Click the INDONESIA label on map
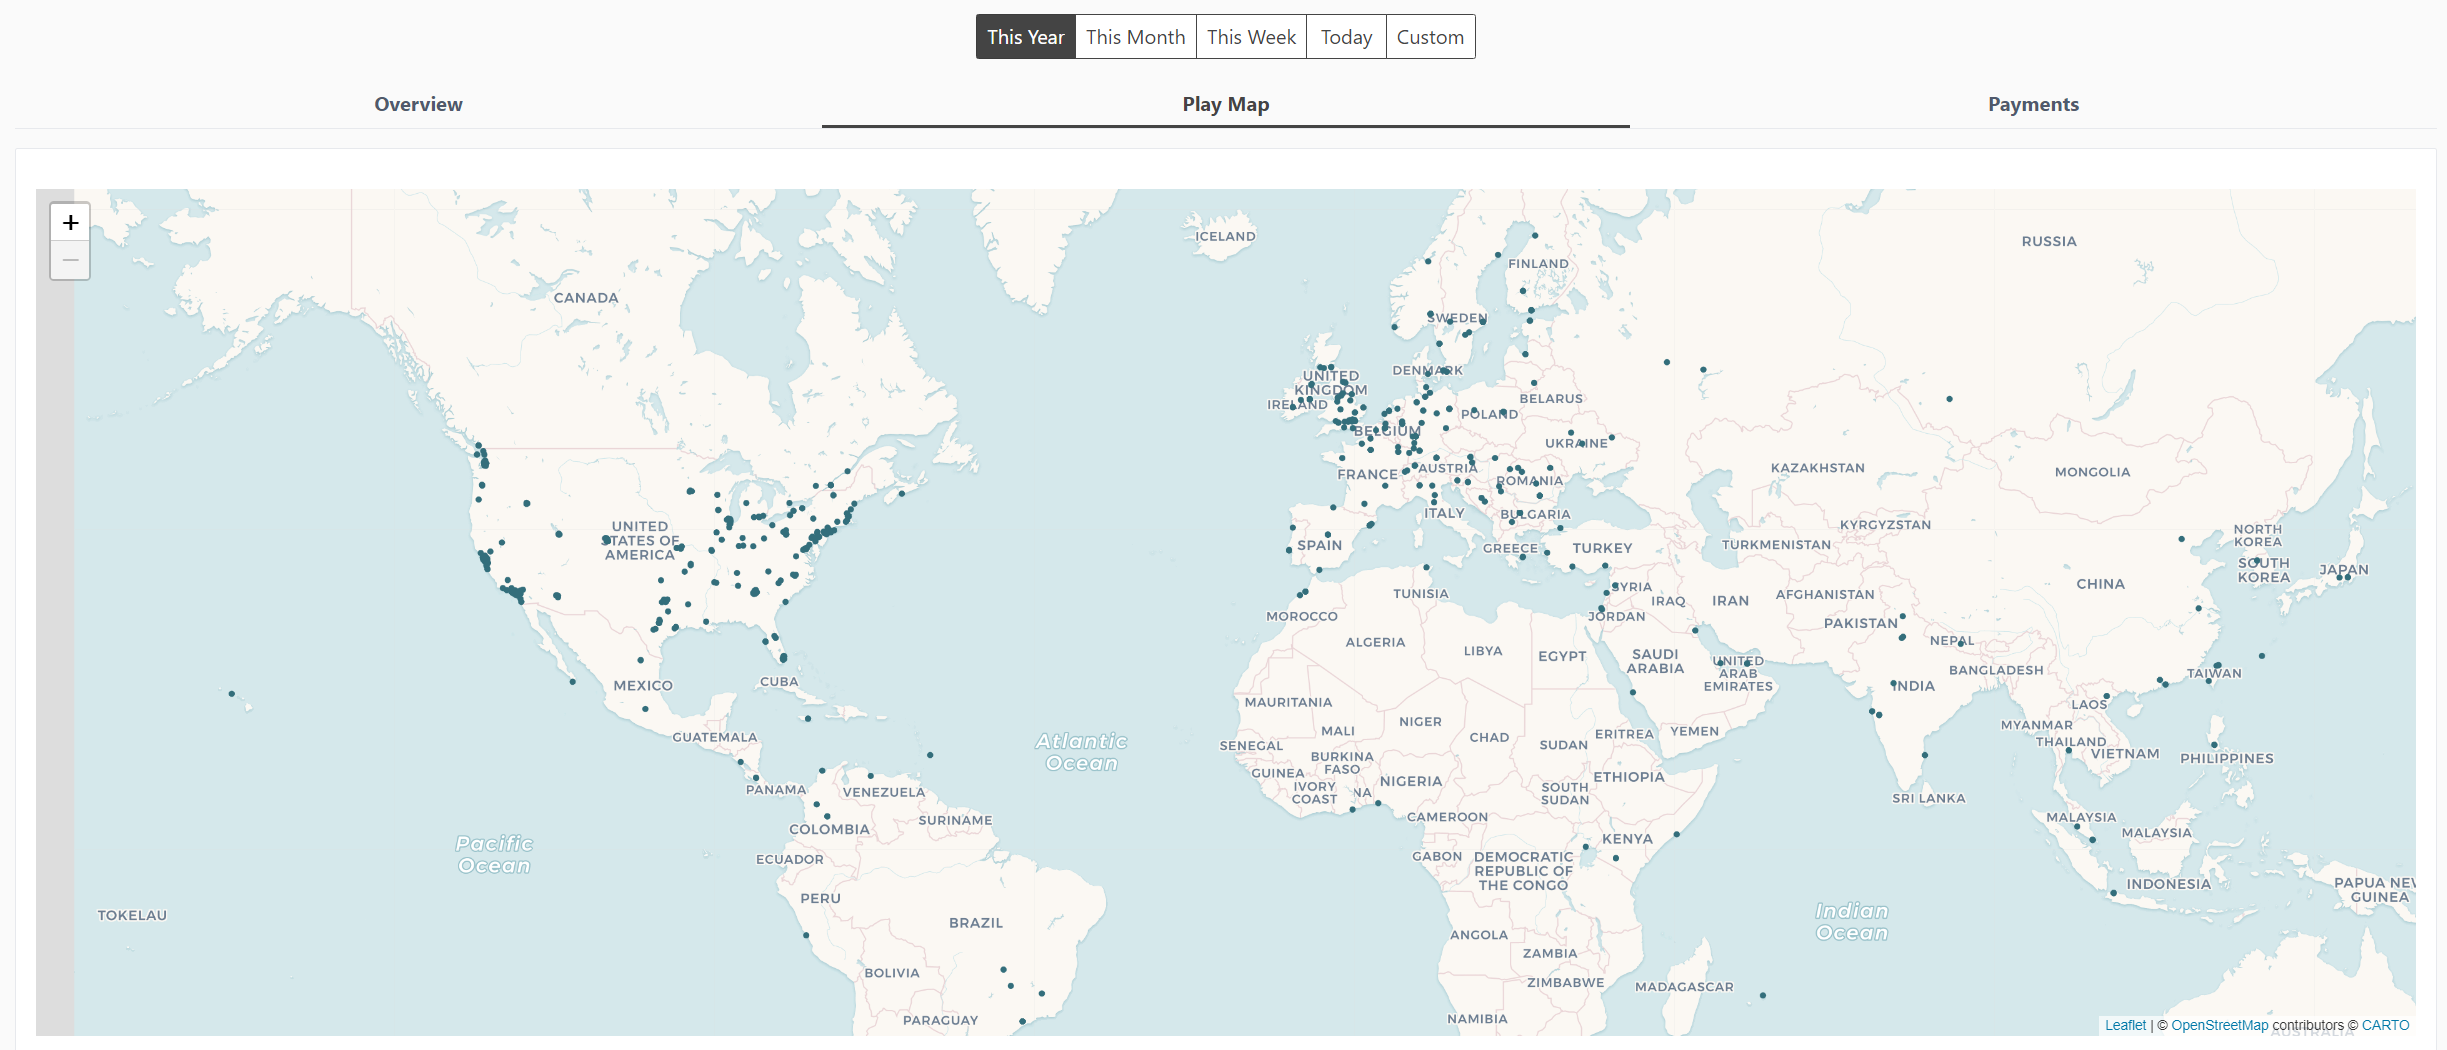This screenshot has height=1050, width=2447. coord(2168,884)
